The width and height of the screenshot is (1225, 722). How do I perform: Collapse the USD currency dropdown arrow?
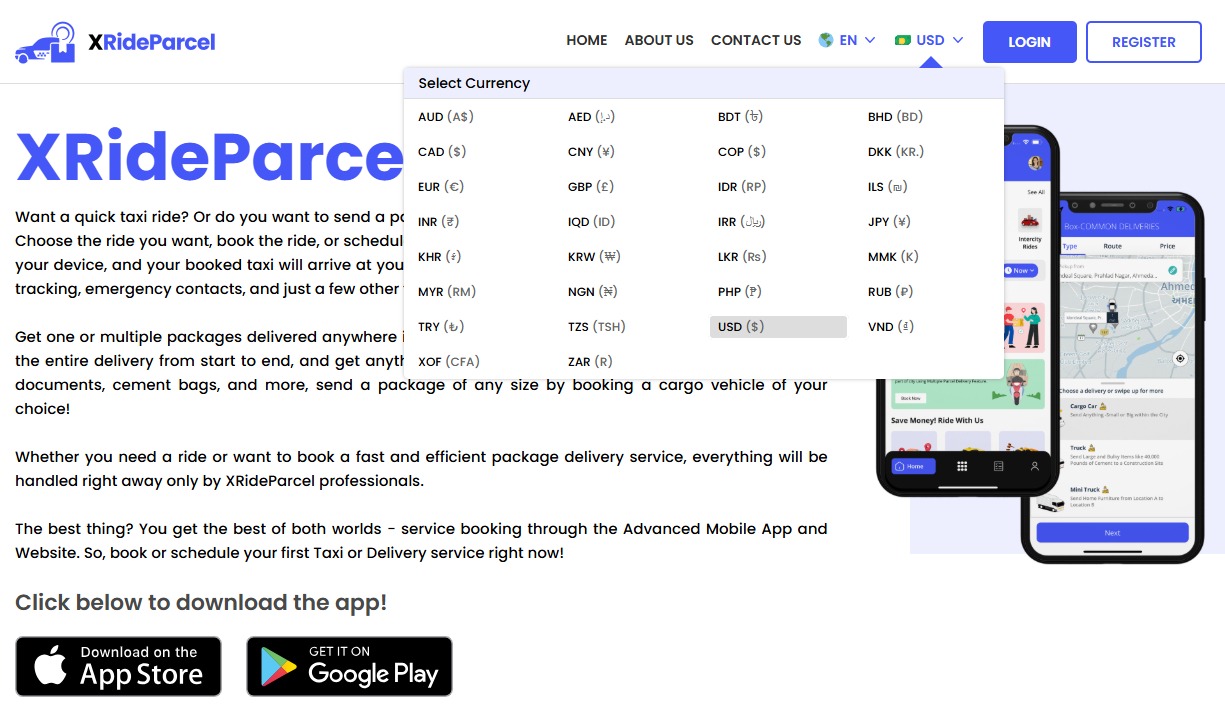[958, 40]
